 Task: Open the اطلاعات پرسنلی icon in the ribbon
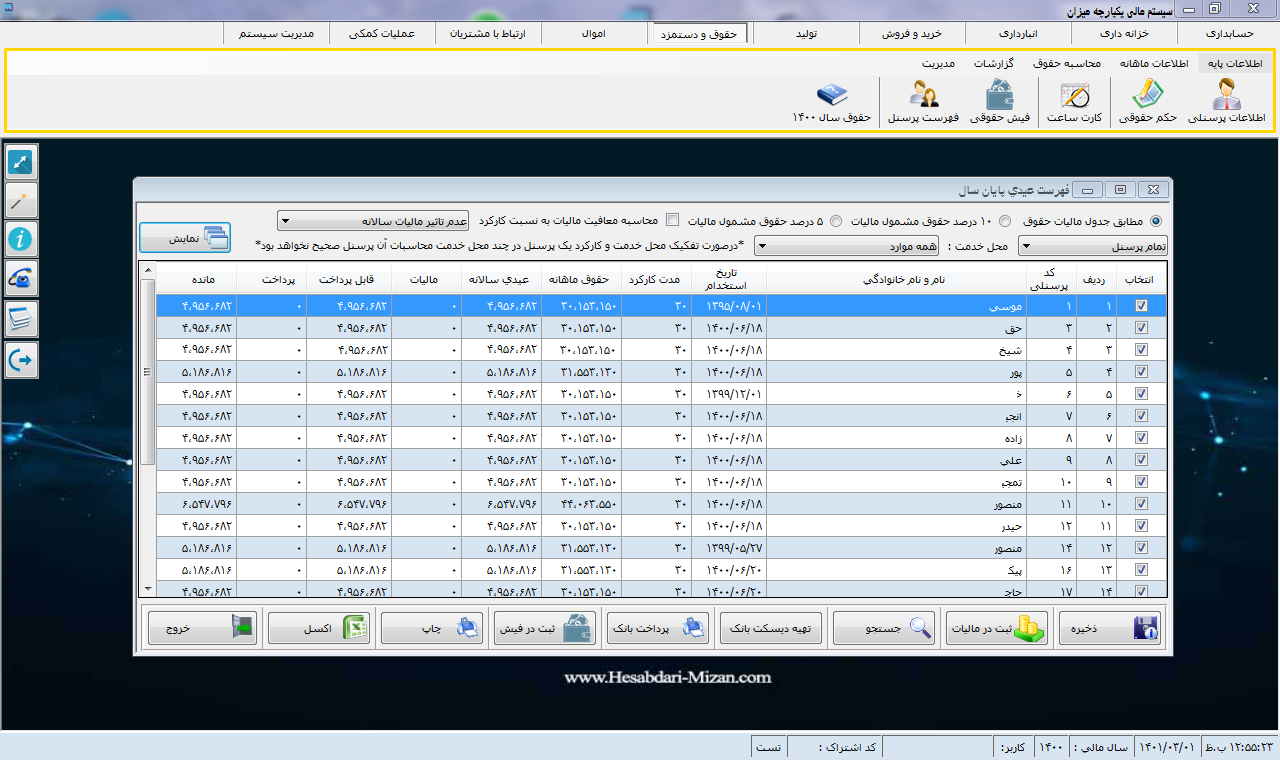point(1226,96)
